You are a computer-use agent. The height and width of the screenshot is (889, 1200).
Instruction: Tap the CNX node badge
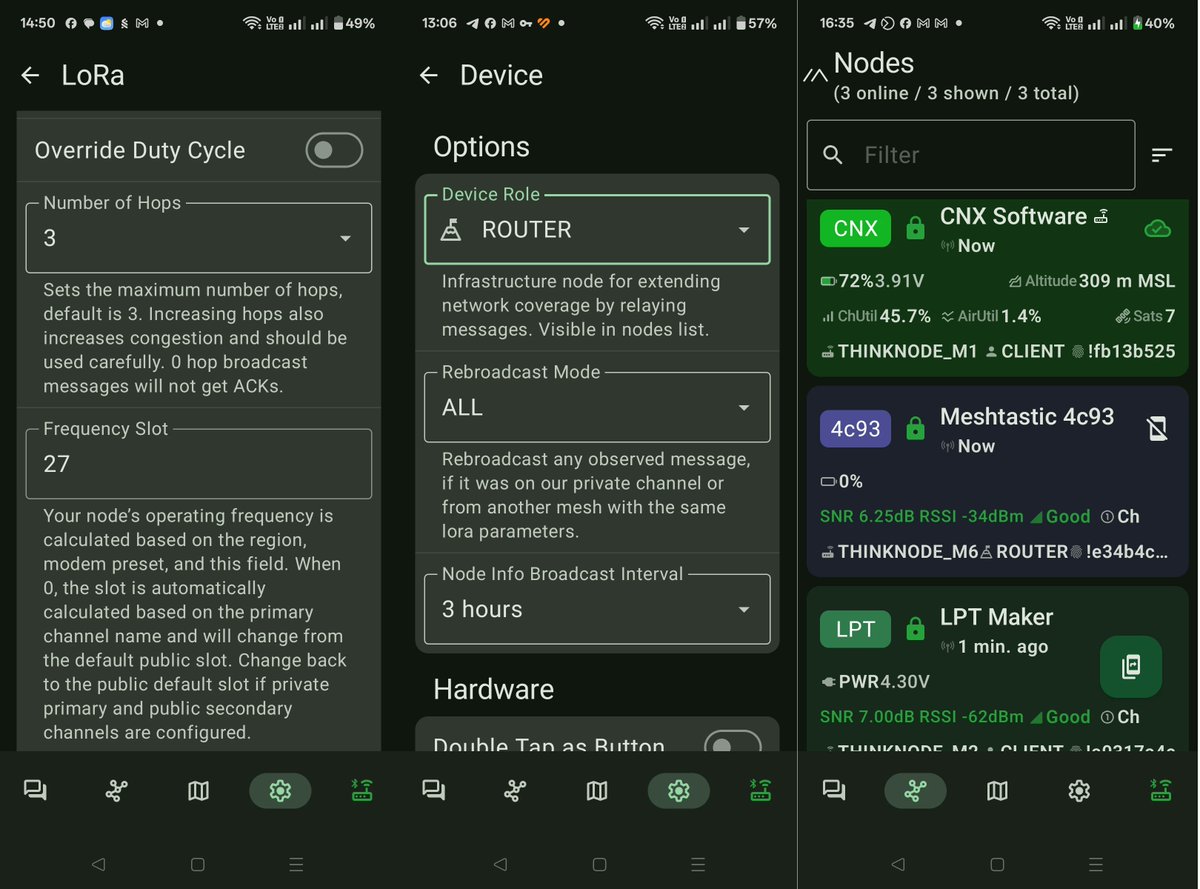[855, 228]
